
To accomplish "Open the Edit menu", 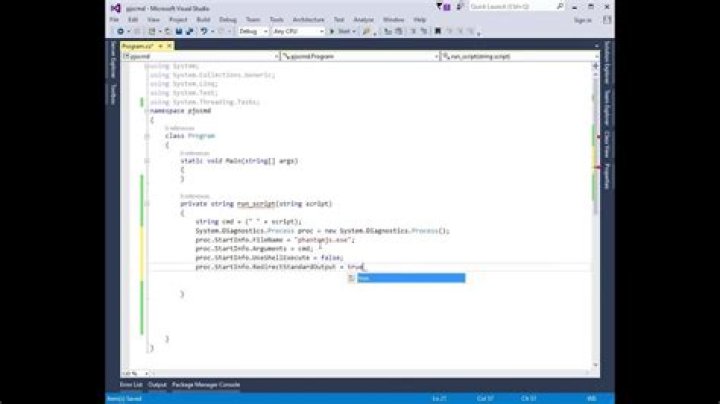I will pyautogui.click(x=133, y=20).
